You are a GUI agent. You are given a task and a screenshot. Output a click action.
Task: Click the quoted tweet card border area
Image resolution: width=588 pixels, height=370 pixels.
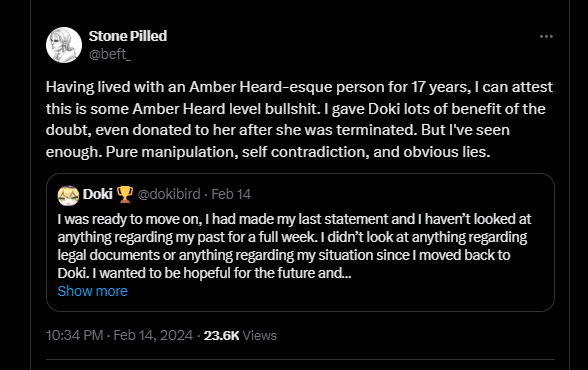300,242
